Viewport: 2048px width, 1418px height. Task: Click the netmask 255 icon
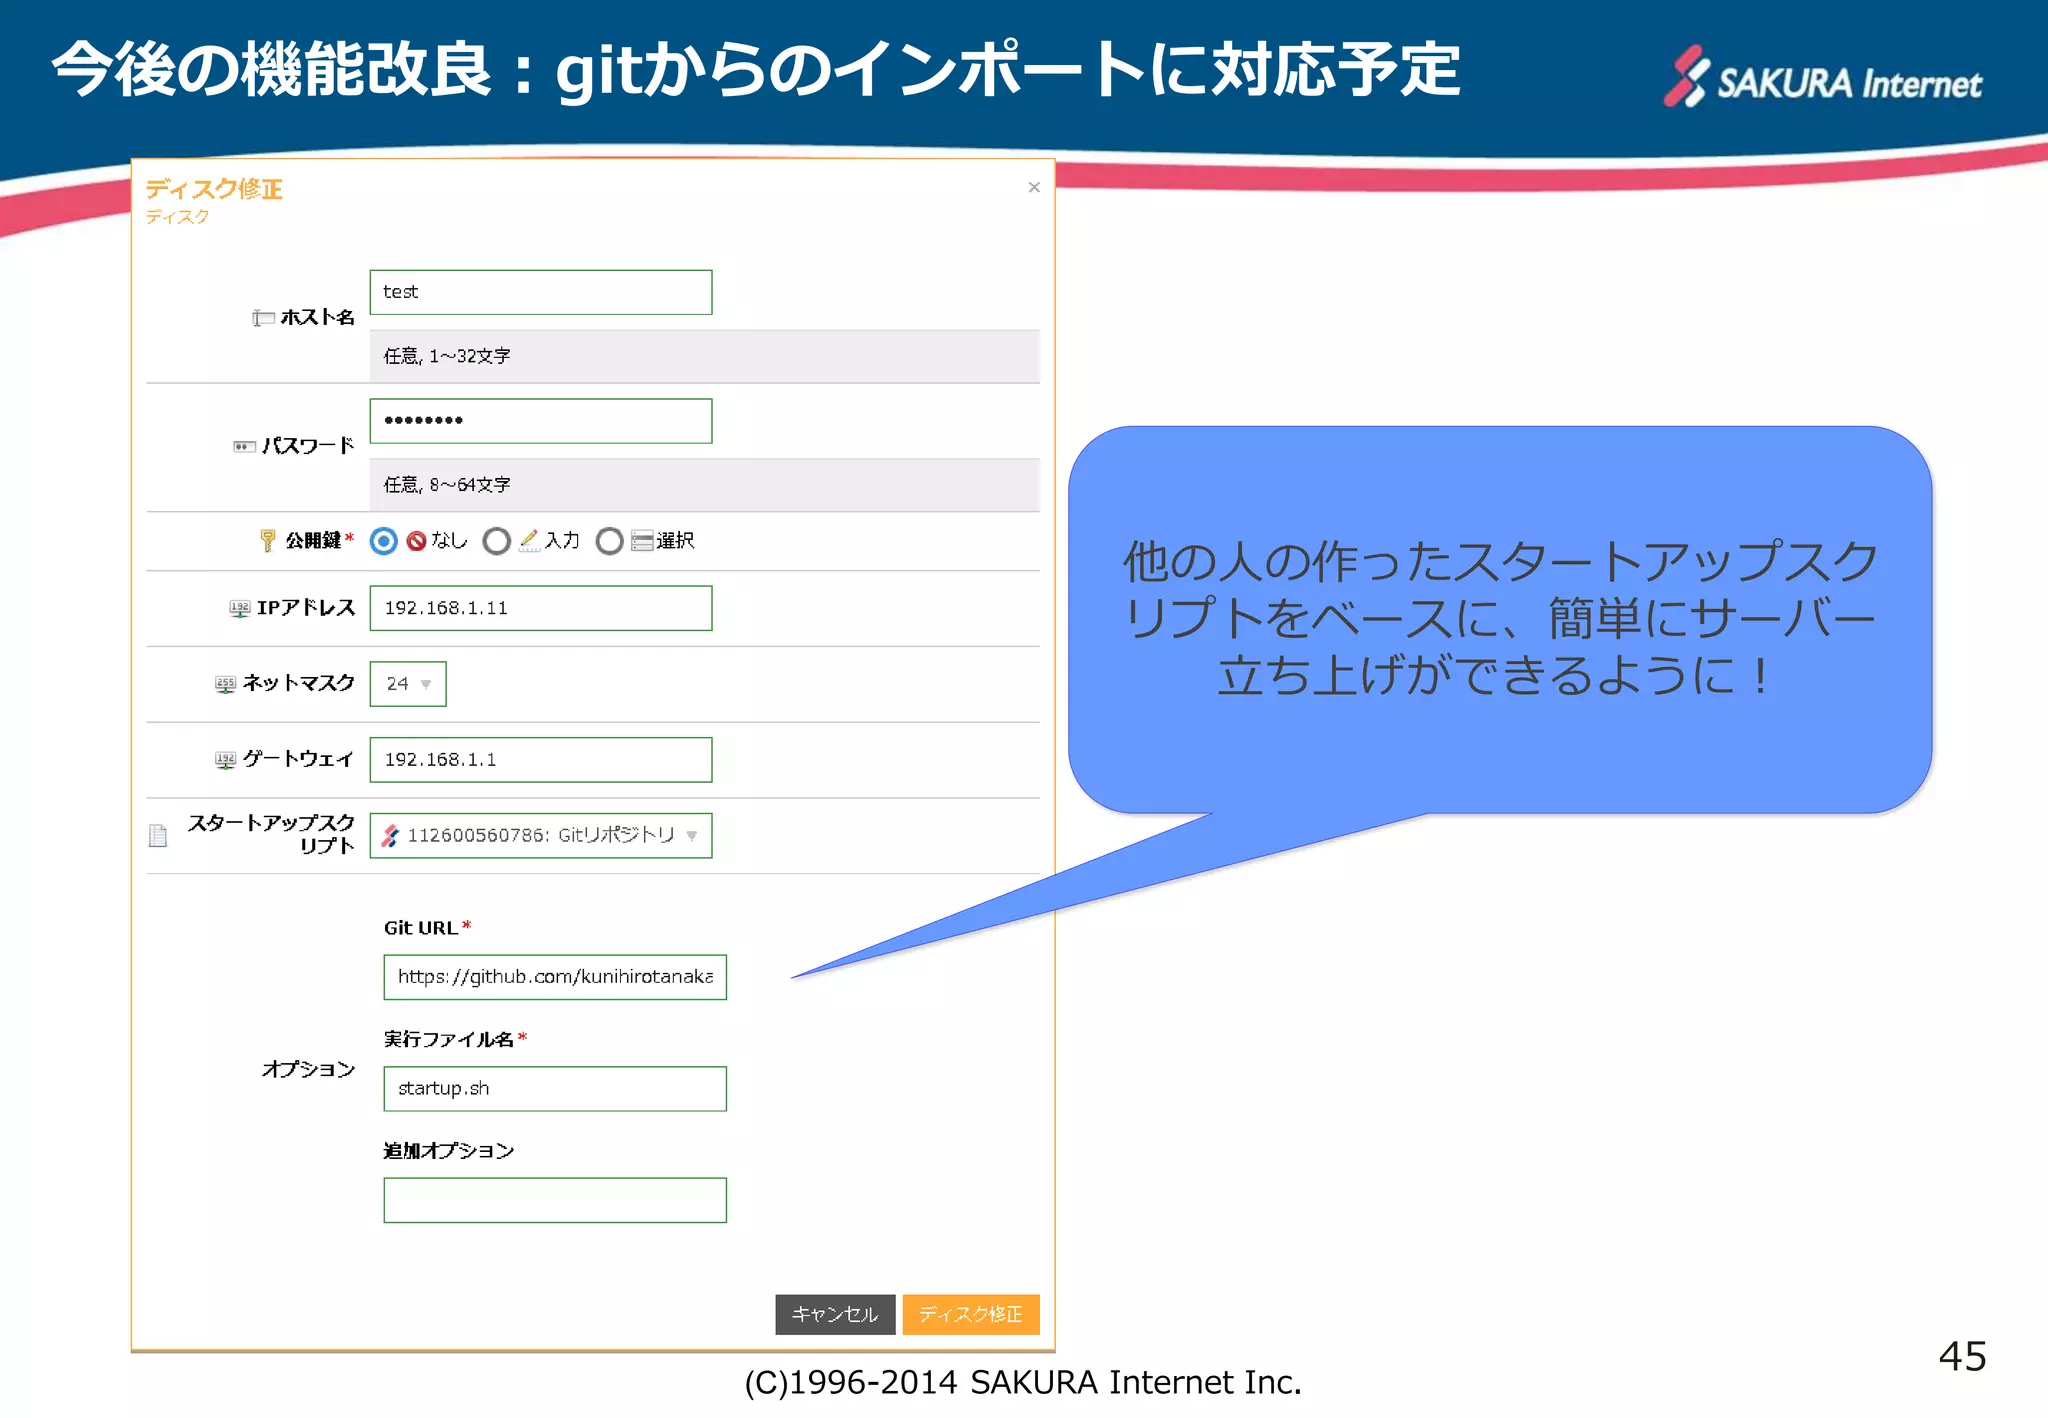coord(225,684)
